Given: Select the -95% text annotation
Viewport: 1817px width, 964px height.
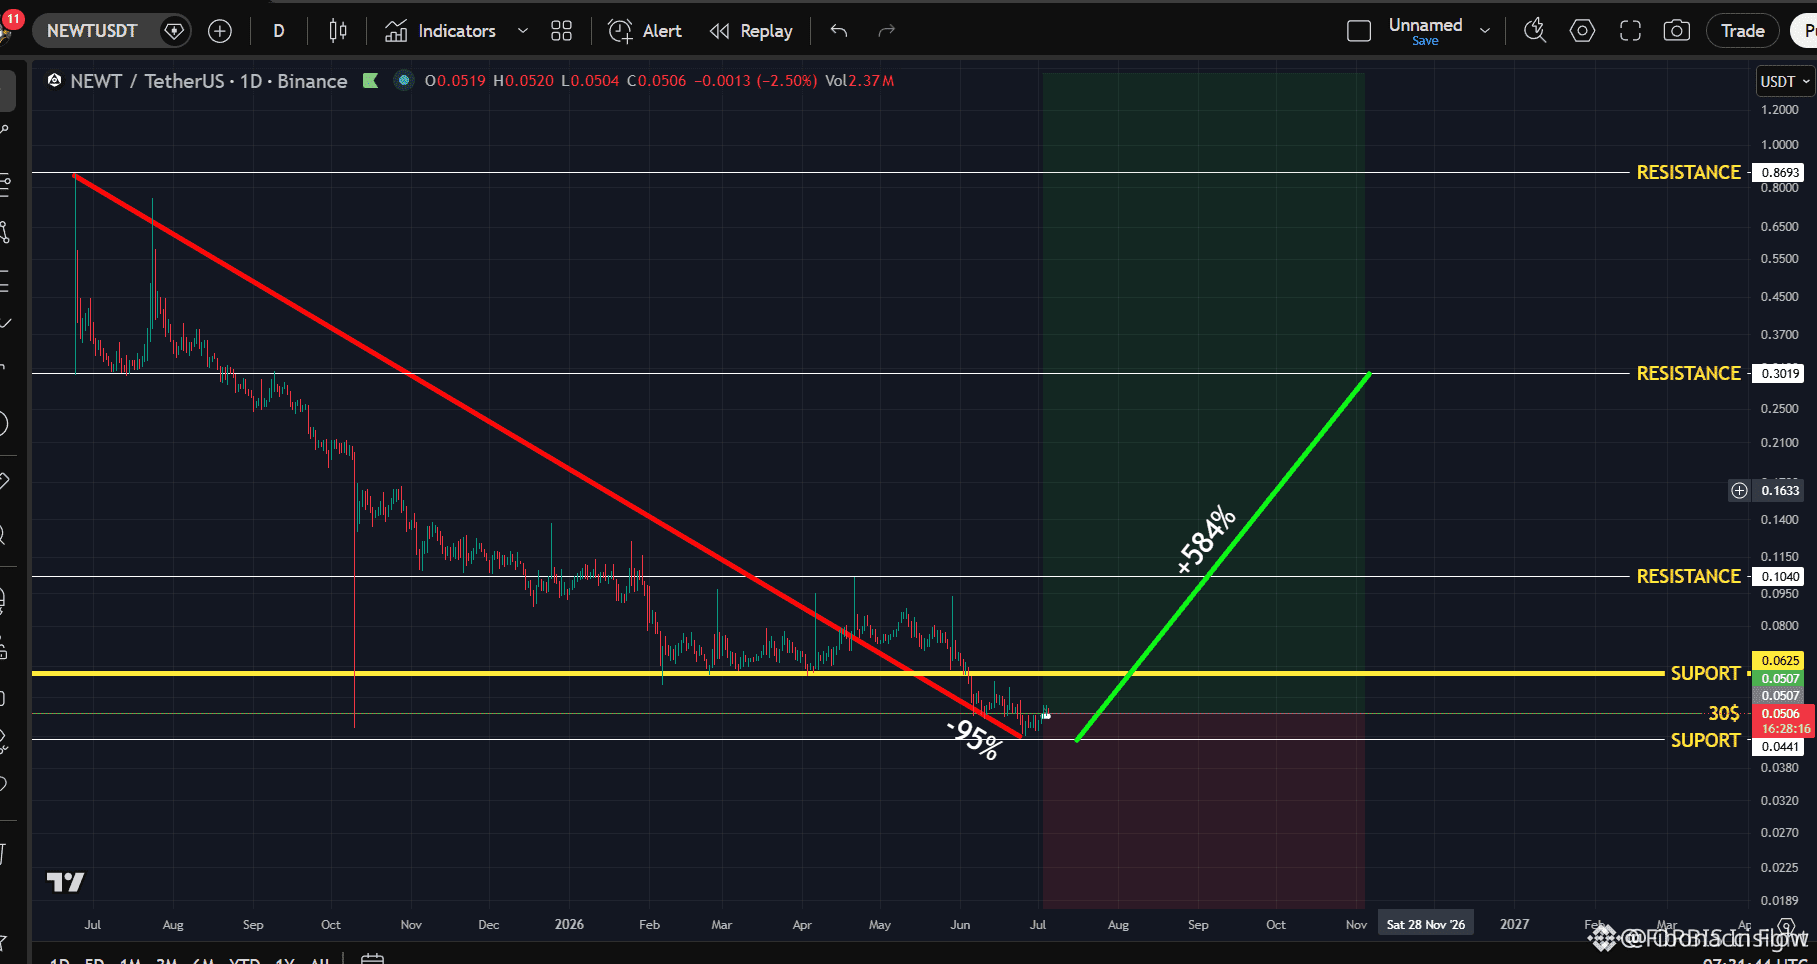Looking at the screenshot, I should point(974,739).
